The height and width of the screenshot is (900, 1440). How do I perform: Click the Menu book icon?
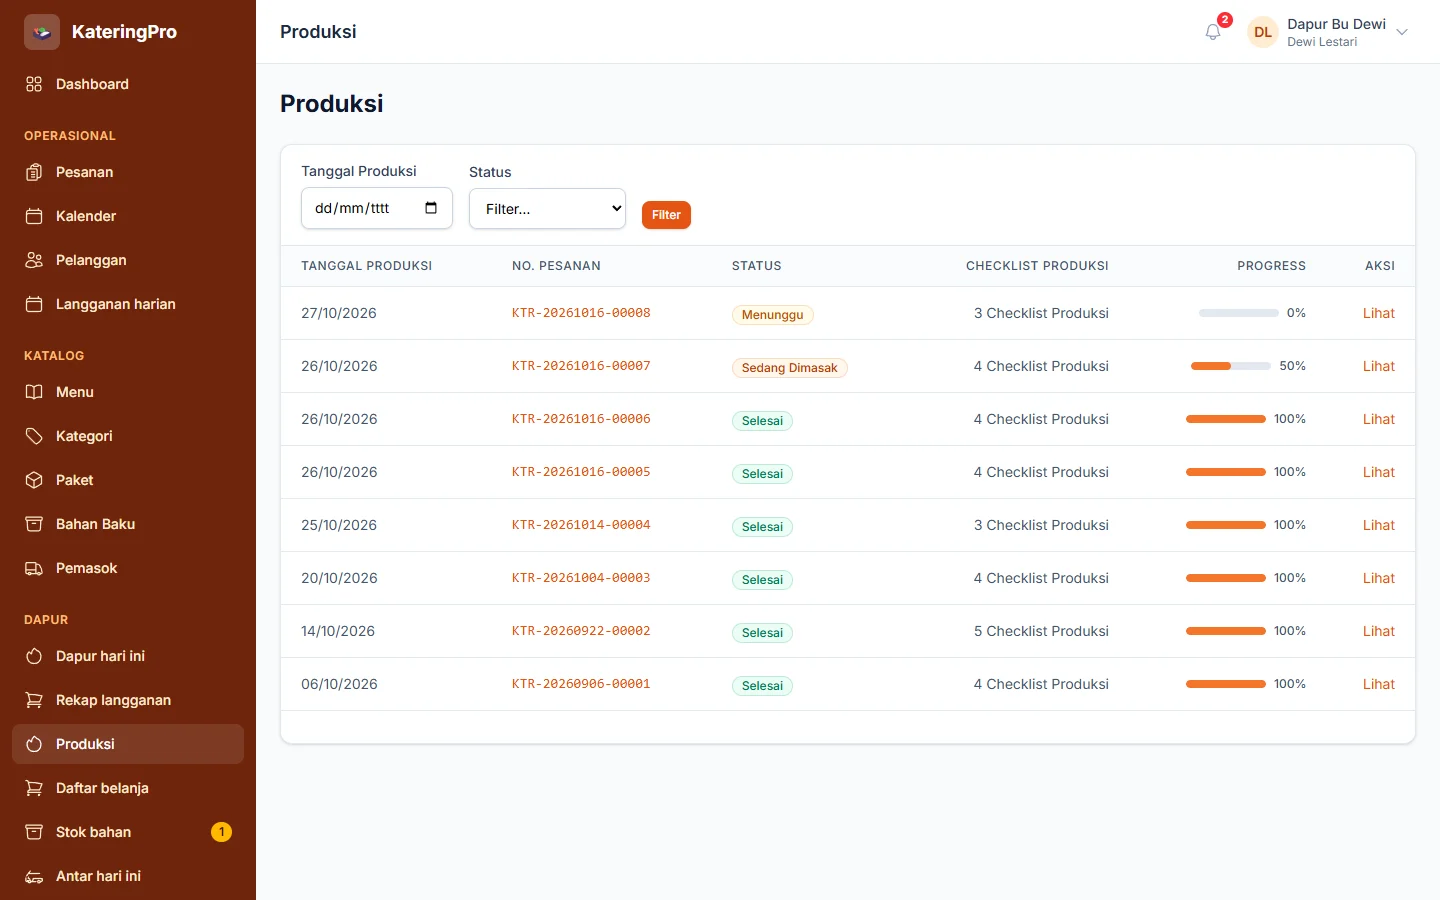click(34, 392)
